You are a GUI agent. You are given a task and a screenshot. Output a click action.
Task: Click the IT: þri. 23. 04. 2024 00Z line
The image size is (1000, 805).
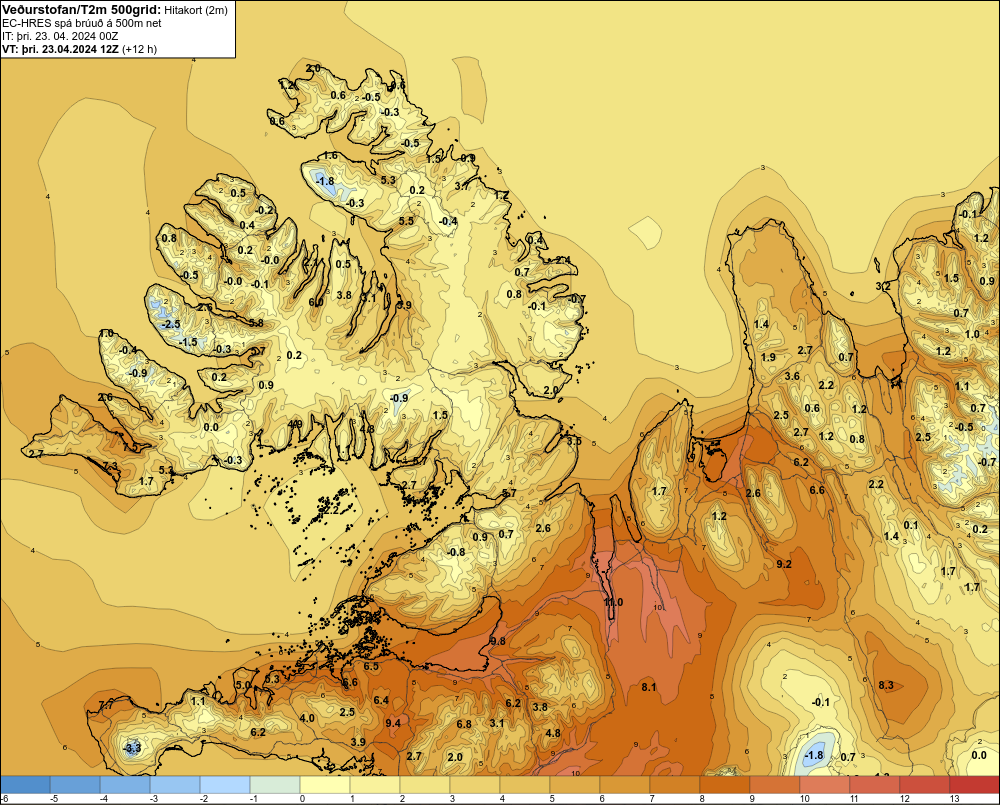click(x=60, y=36)
